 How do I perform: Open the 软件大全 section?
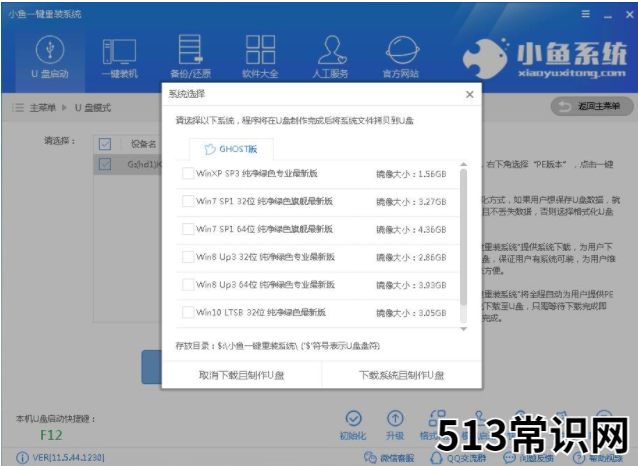click(260, 57)
